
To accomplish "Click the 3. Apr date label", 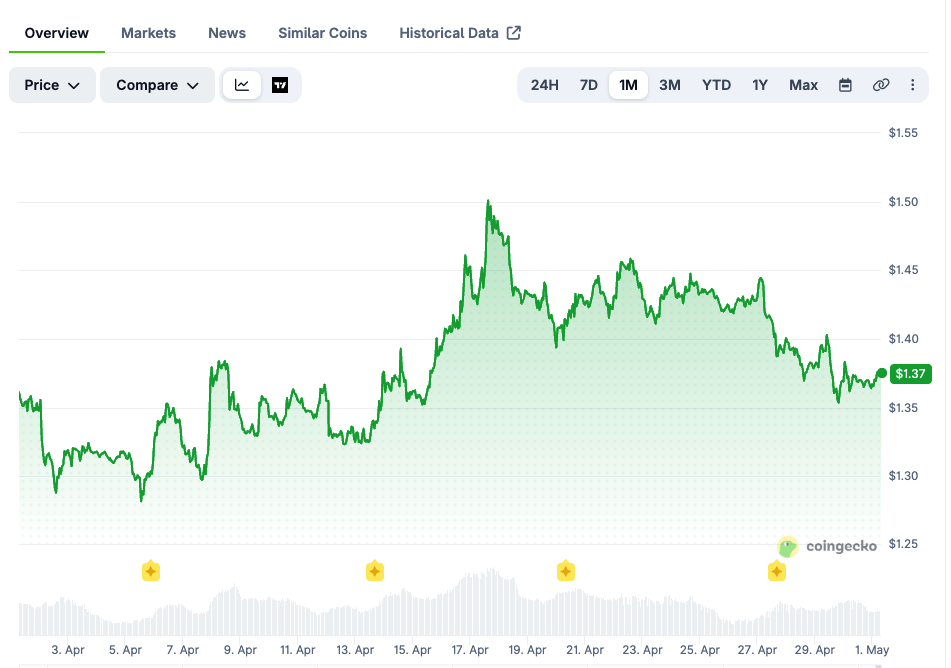I will [x=68, y=650].
